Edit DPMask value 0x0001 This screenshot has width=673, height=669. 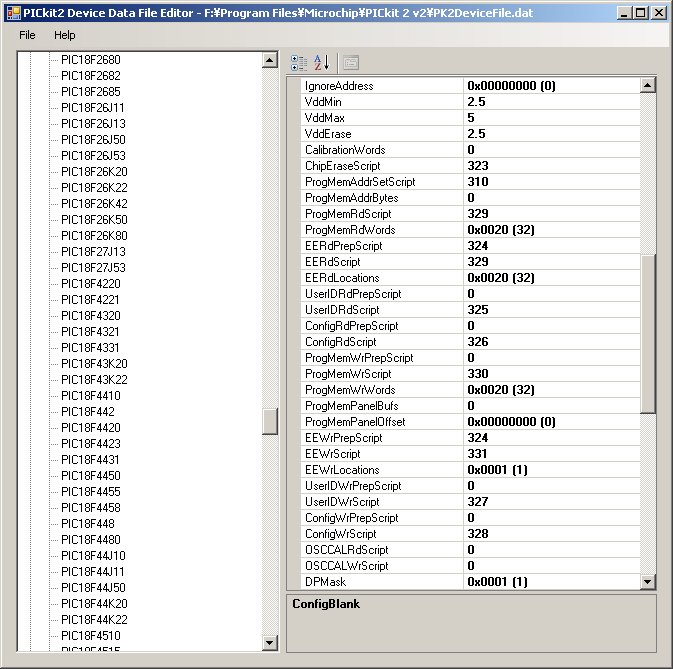point(552,581)
